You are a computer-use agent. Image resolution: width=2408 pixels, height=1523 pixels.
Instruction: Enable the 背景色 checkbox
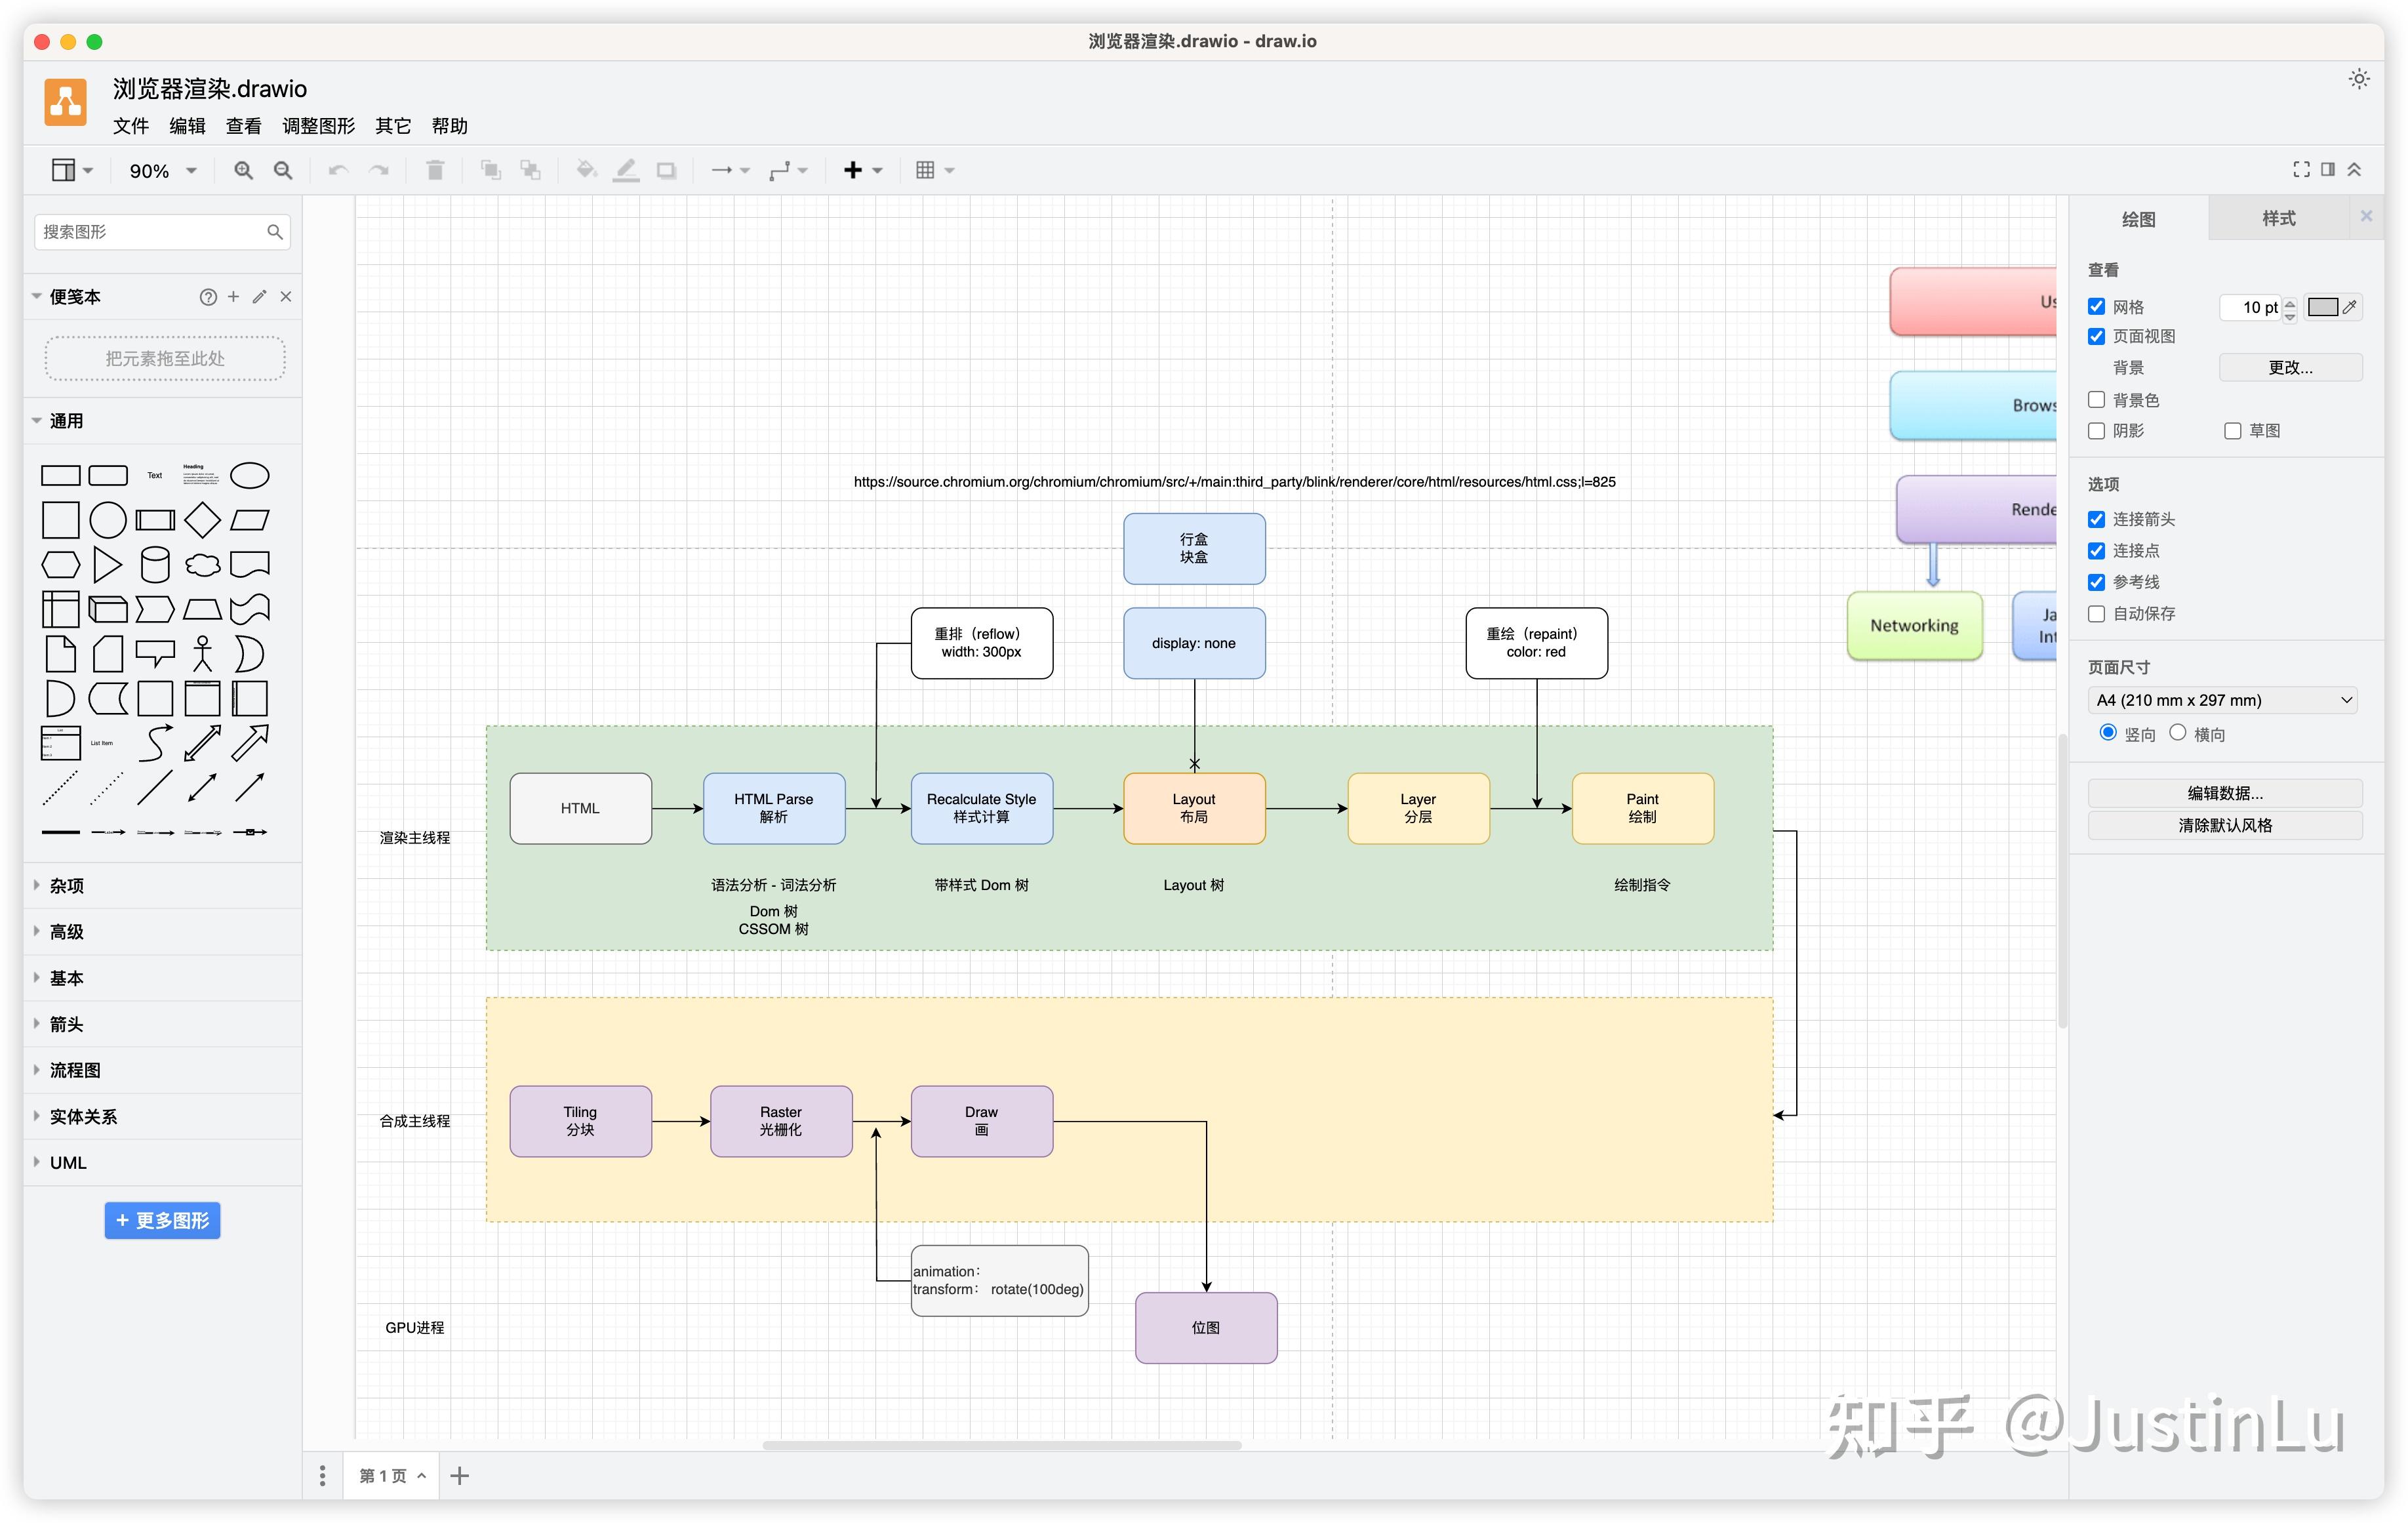2096,399
